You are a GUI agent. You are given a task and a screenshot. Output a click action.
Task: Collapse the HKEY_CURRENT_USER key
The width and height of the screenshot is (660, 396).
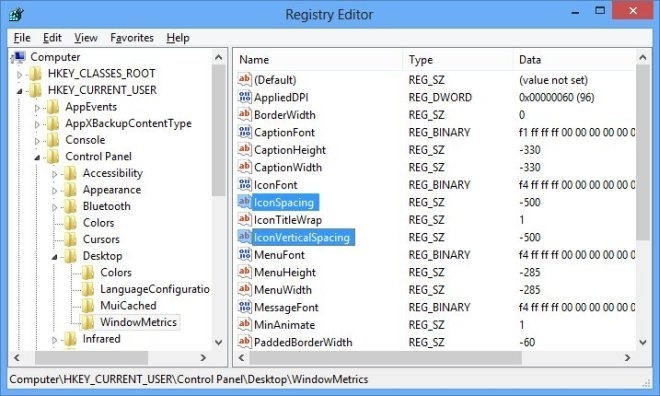(20, 91)
